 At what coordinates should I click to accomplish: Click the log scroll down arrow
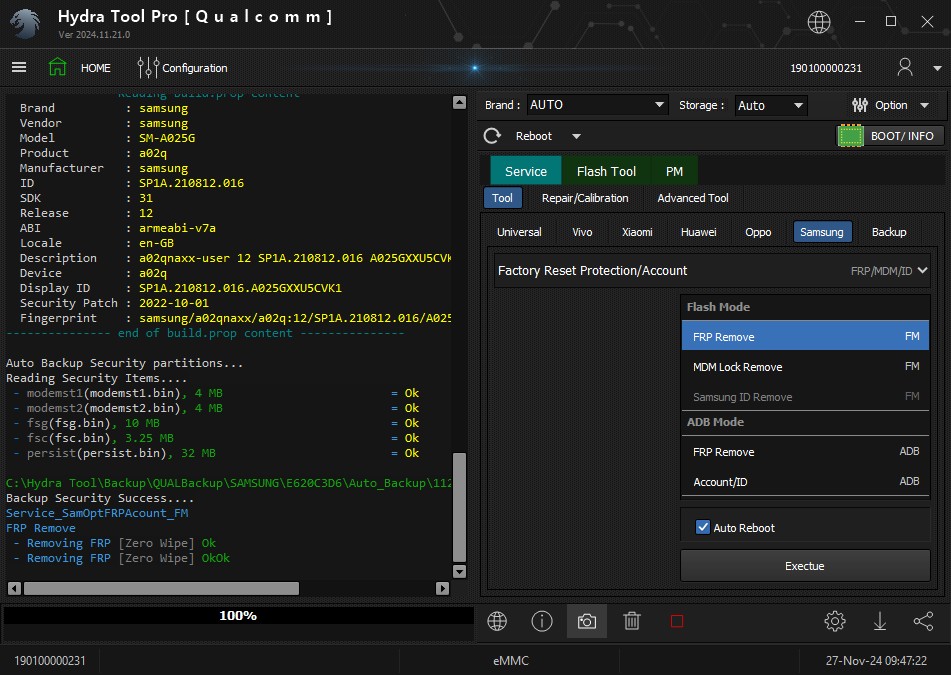coord(459,571)
